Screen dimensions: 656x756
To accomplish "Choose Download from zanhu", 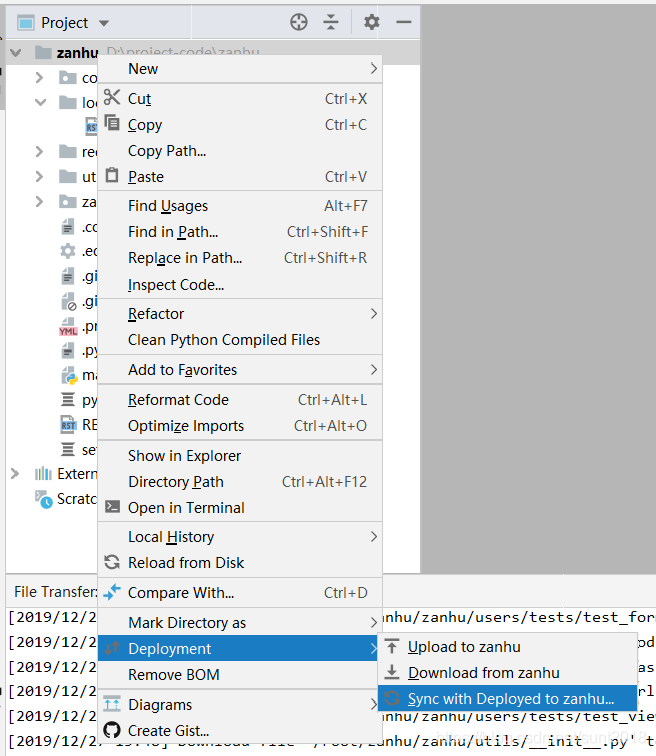I will [507, 673].
